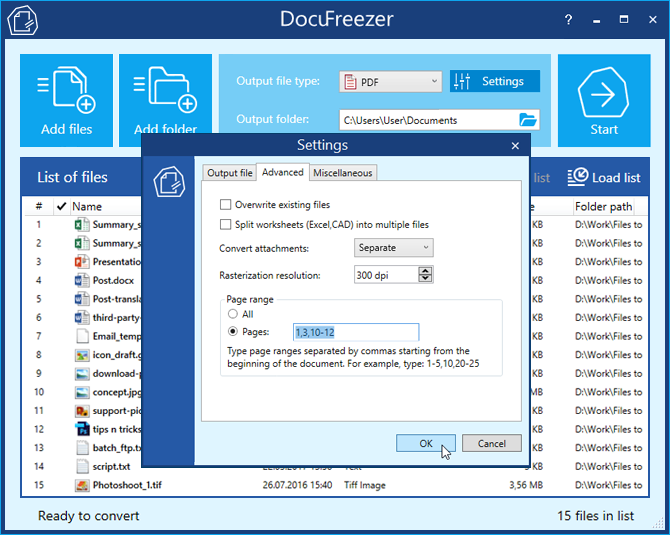Click the Start conversion button
Viewport: 670px width, 535px height.
tap(604, 100)
